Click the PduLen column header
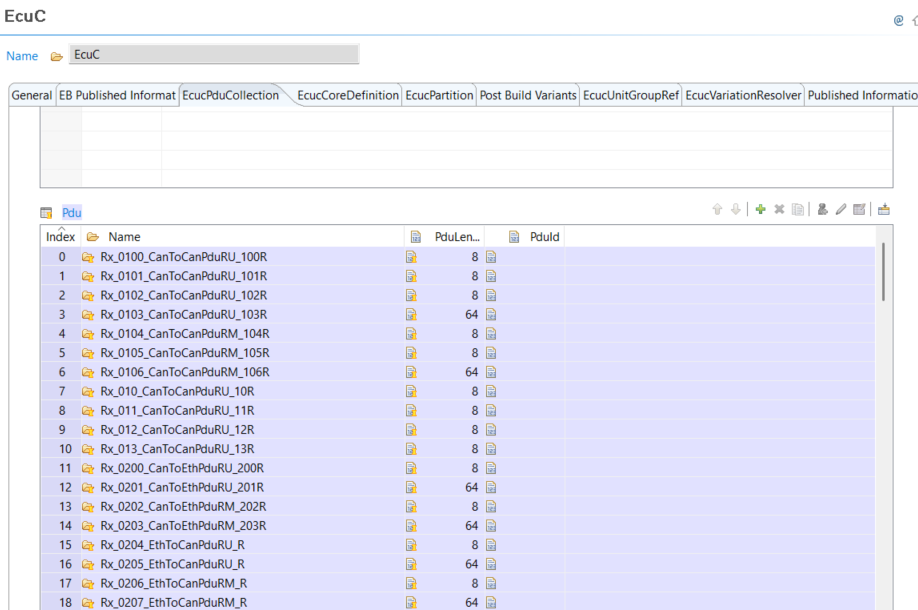Image resolution: width=918 pixels, height=610 pixels. 457,237
